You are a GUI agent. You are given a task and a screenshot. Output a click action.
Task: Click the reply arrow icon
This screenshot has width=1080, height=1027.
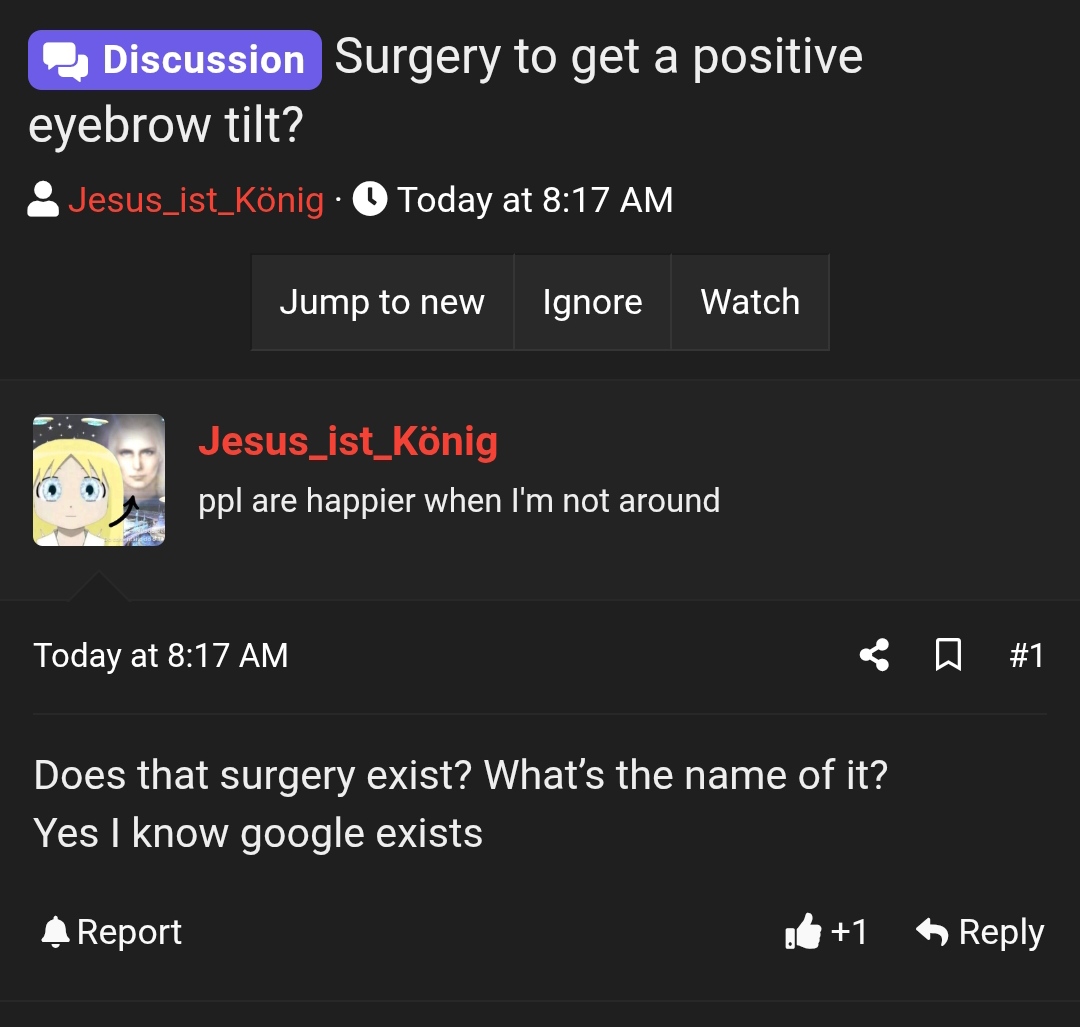click(x=932, y=932)
